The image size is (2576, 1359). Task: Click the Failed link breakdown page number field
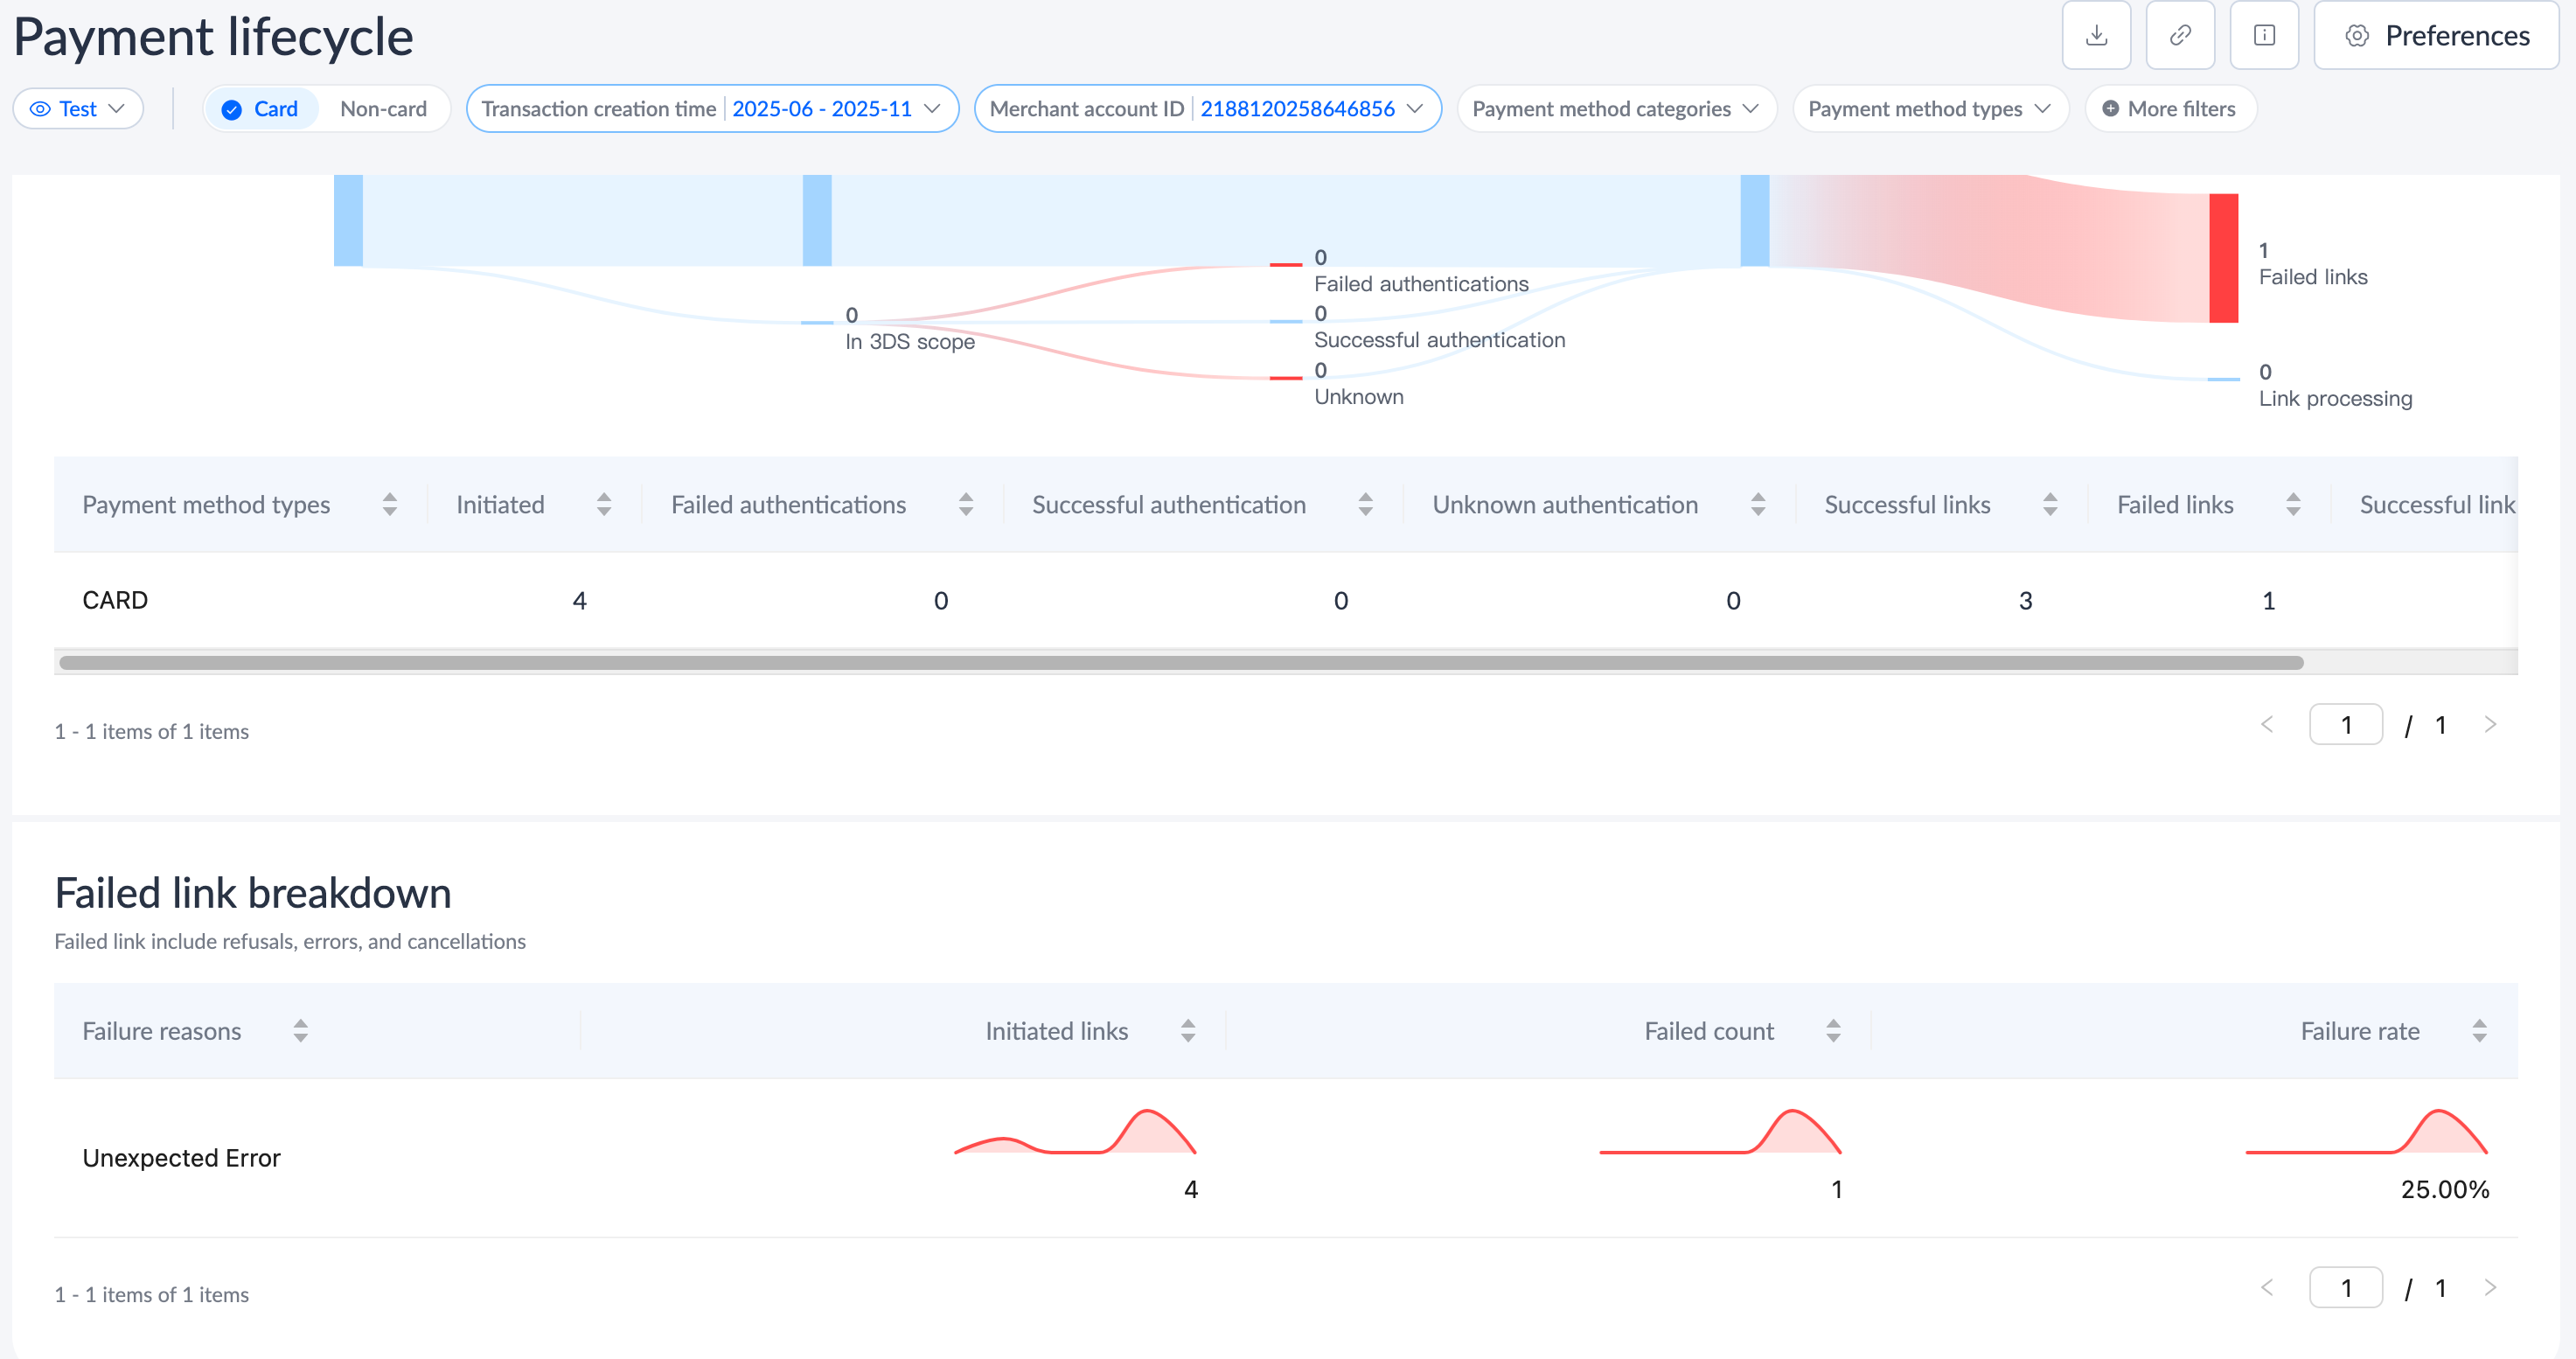coord(2345,1288)
